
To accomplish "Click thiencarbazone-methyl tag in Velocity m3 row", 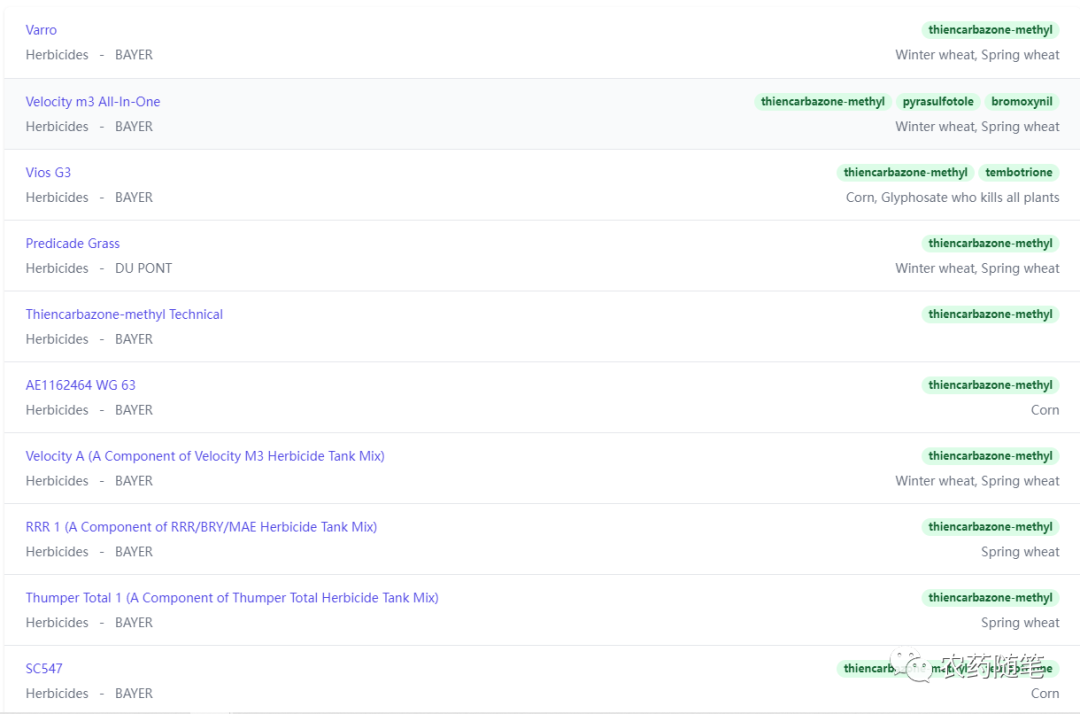I will [822, 101].
